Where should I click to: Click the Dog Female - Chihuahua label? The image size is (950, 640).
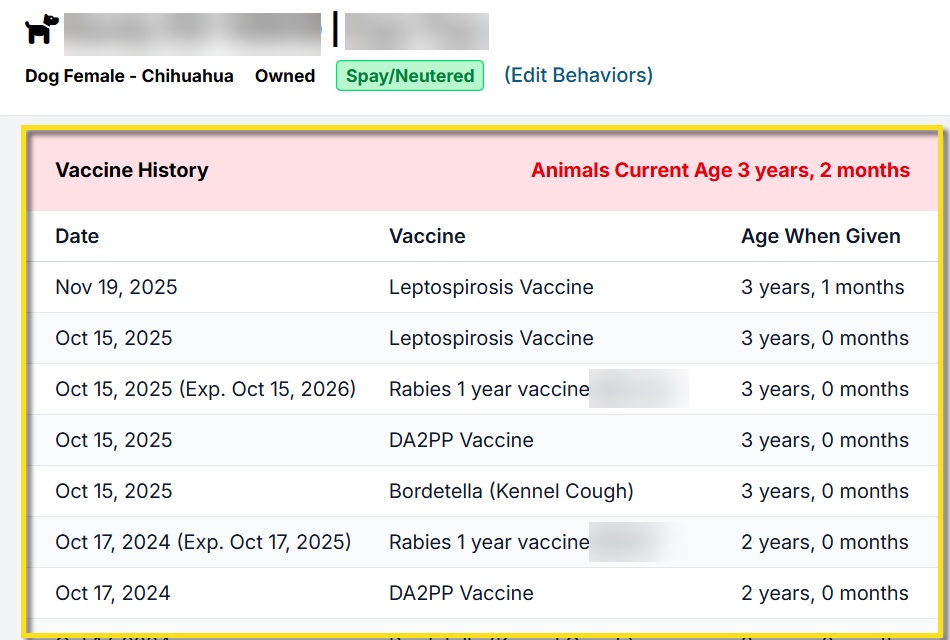pos(129,76)
